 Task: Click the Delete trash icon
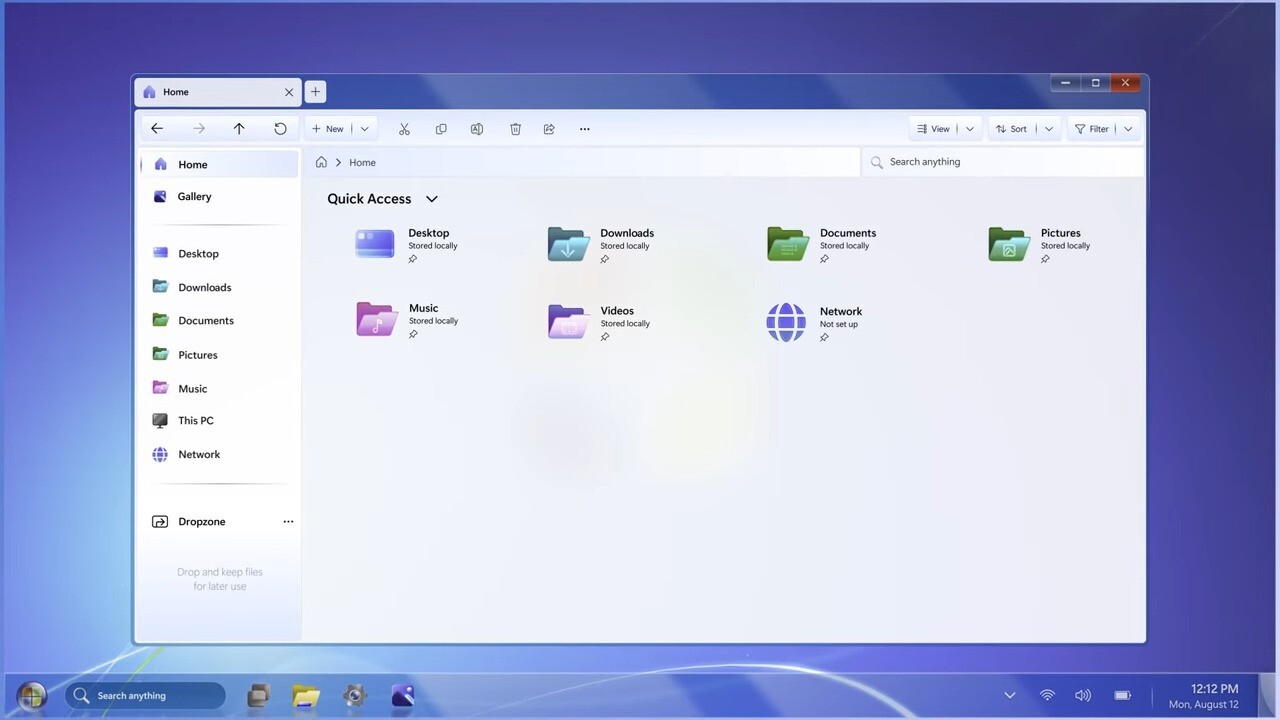tap(515, 129)
